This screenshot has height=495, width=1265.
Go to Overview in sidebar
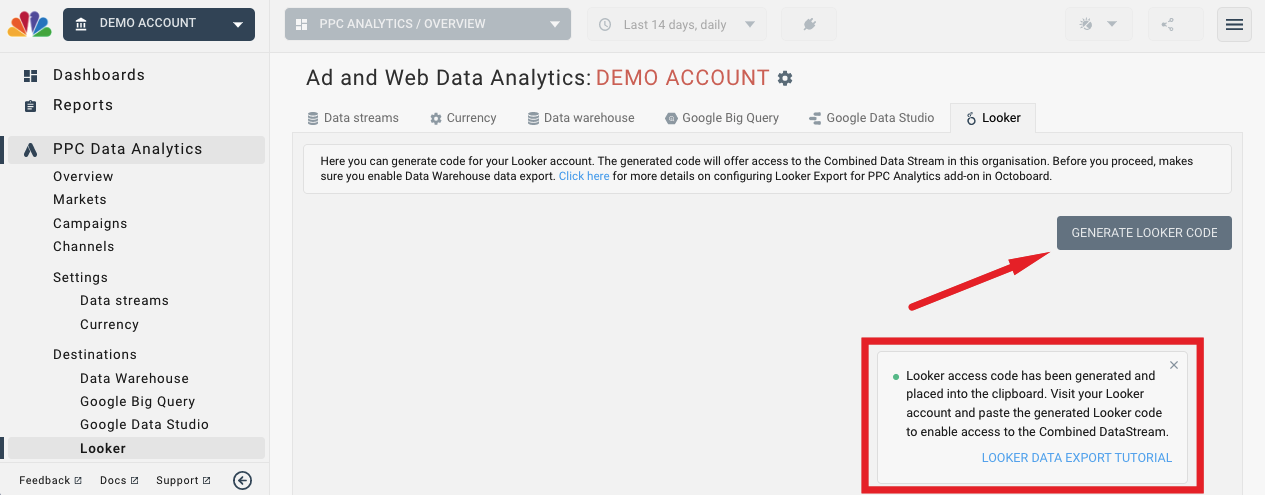[x=83, y=176]
